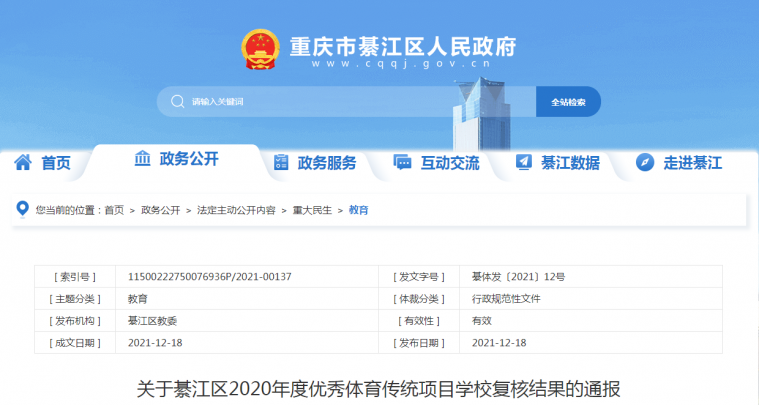The width and height of the screenshot is (759, 405).
Task: Click the home icon beside 首页
Action: tap(23, 162)
